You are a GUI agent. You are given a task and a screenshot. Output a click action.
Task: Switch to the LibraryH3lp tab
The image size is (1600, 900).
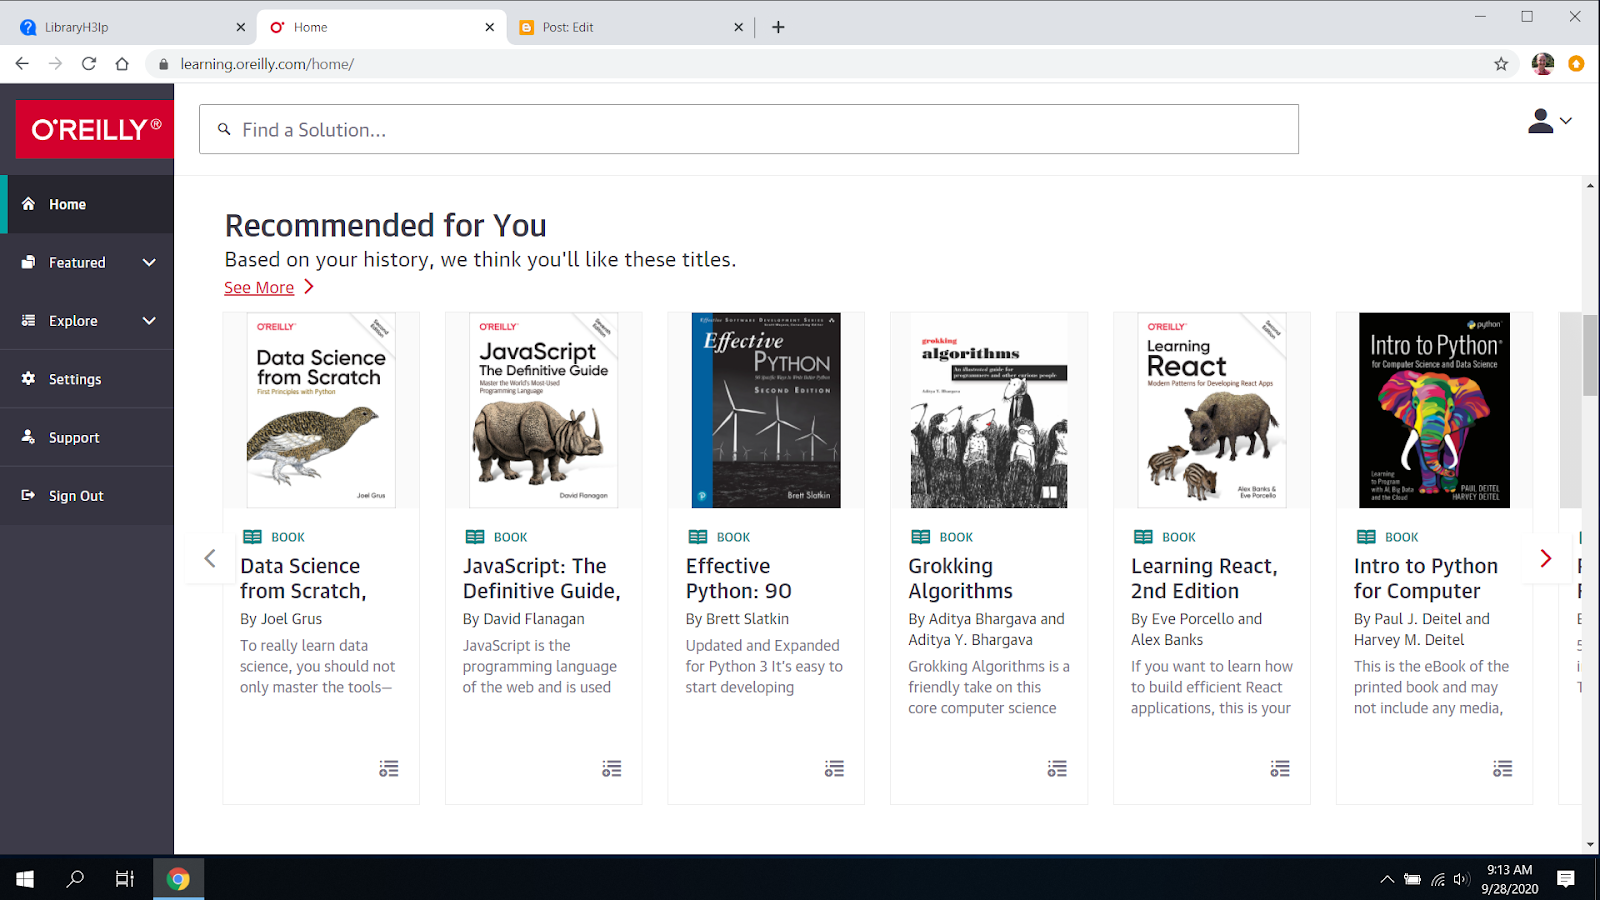click(130, 27)
